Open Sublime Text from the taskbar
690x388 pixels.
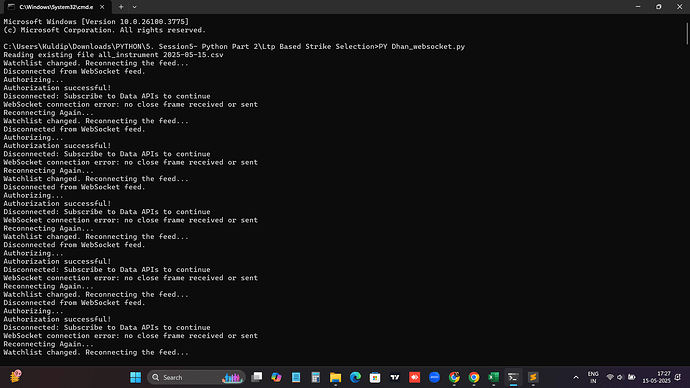(x=533, y=377)
